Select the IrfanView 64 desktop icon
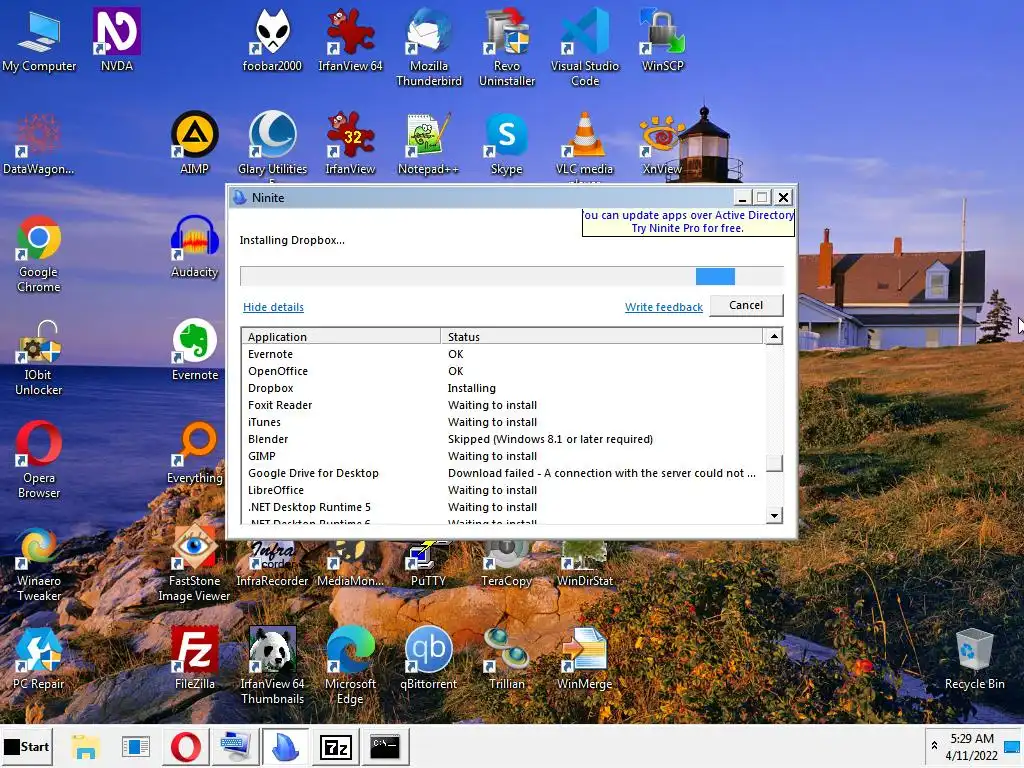 pyautogui.click(x=350, y=39)
